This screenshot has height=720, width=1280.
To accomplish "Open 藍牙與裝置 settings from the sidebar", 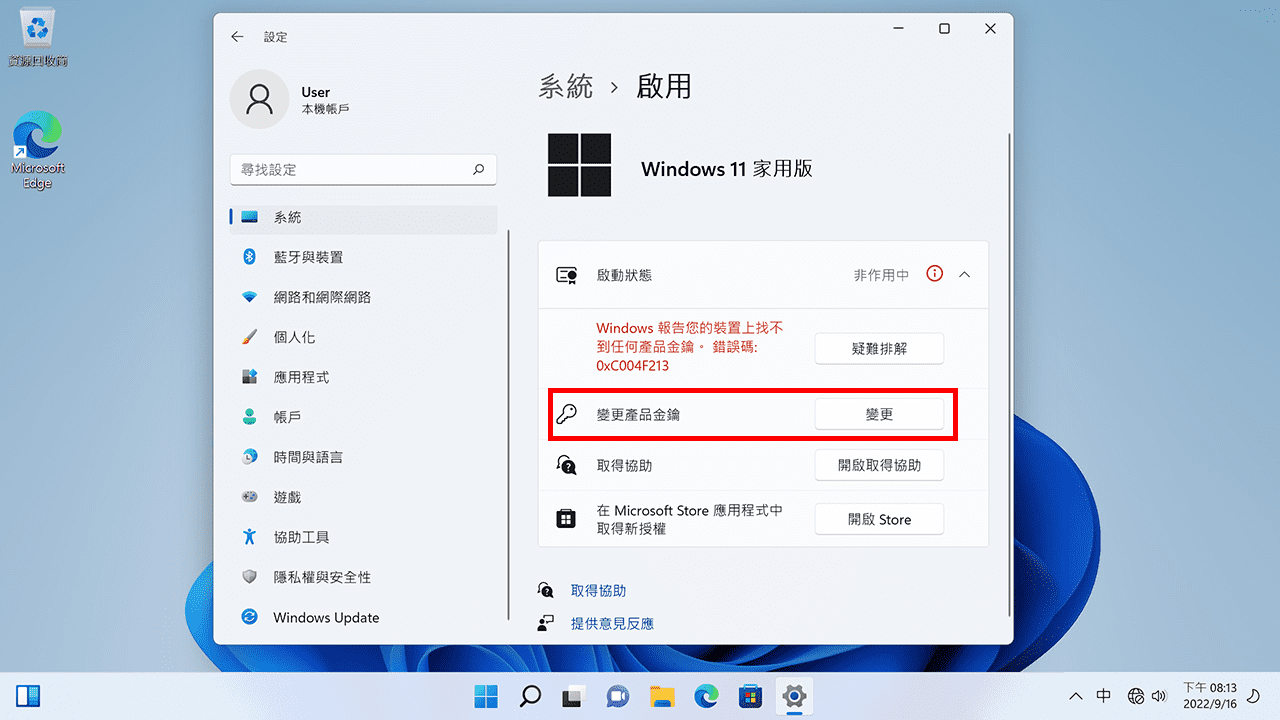I will [305, 257].
